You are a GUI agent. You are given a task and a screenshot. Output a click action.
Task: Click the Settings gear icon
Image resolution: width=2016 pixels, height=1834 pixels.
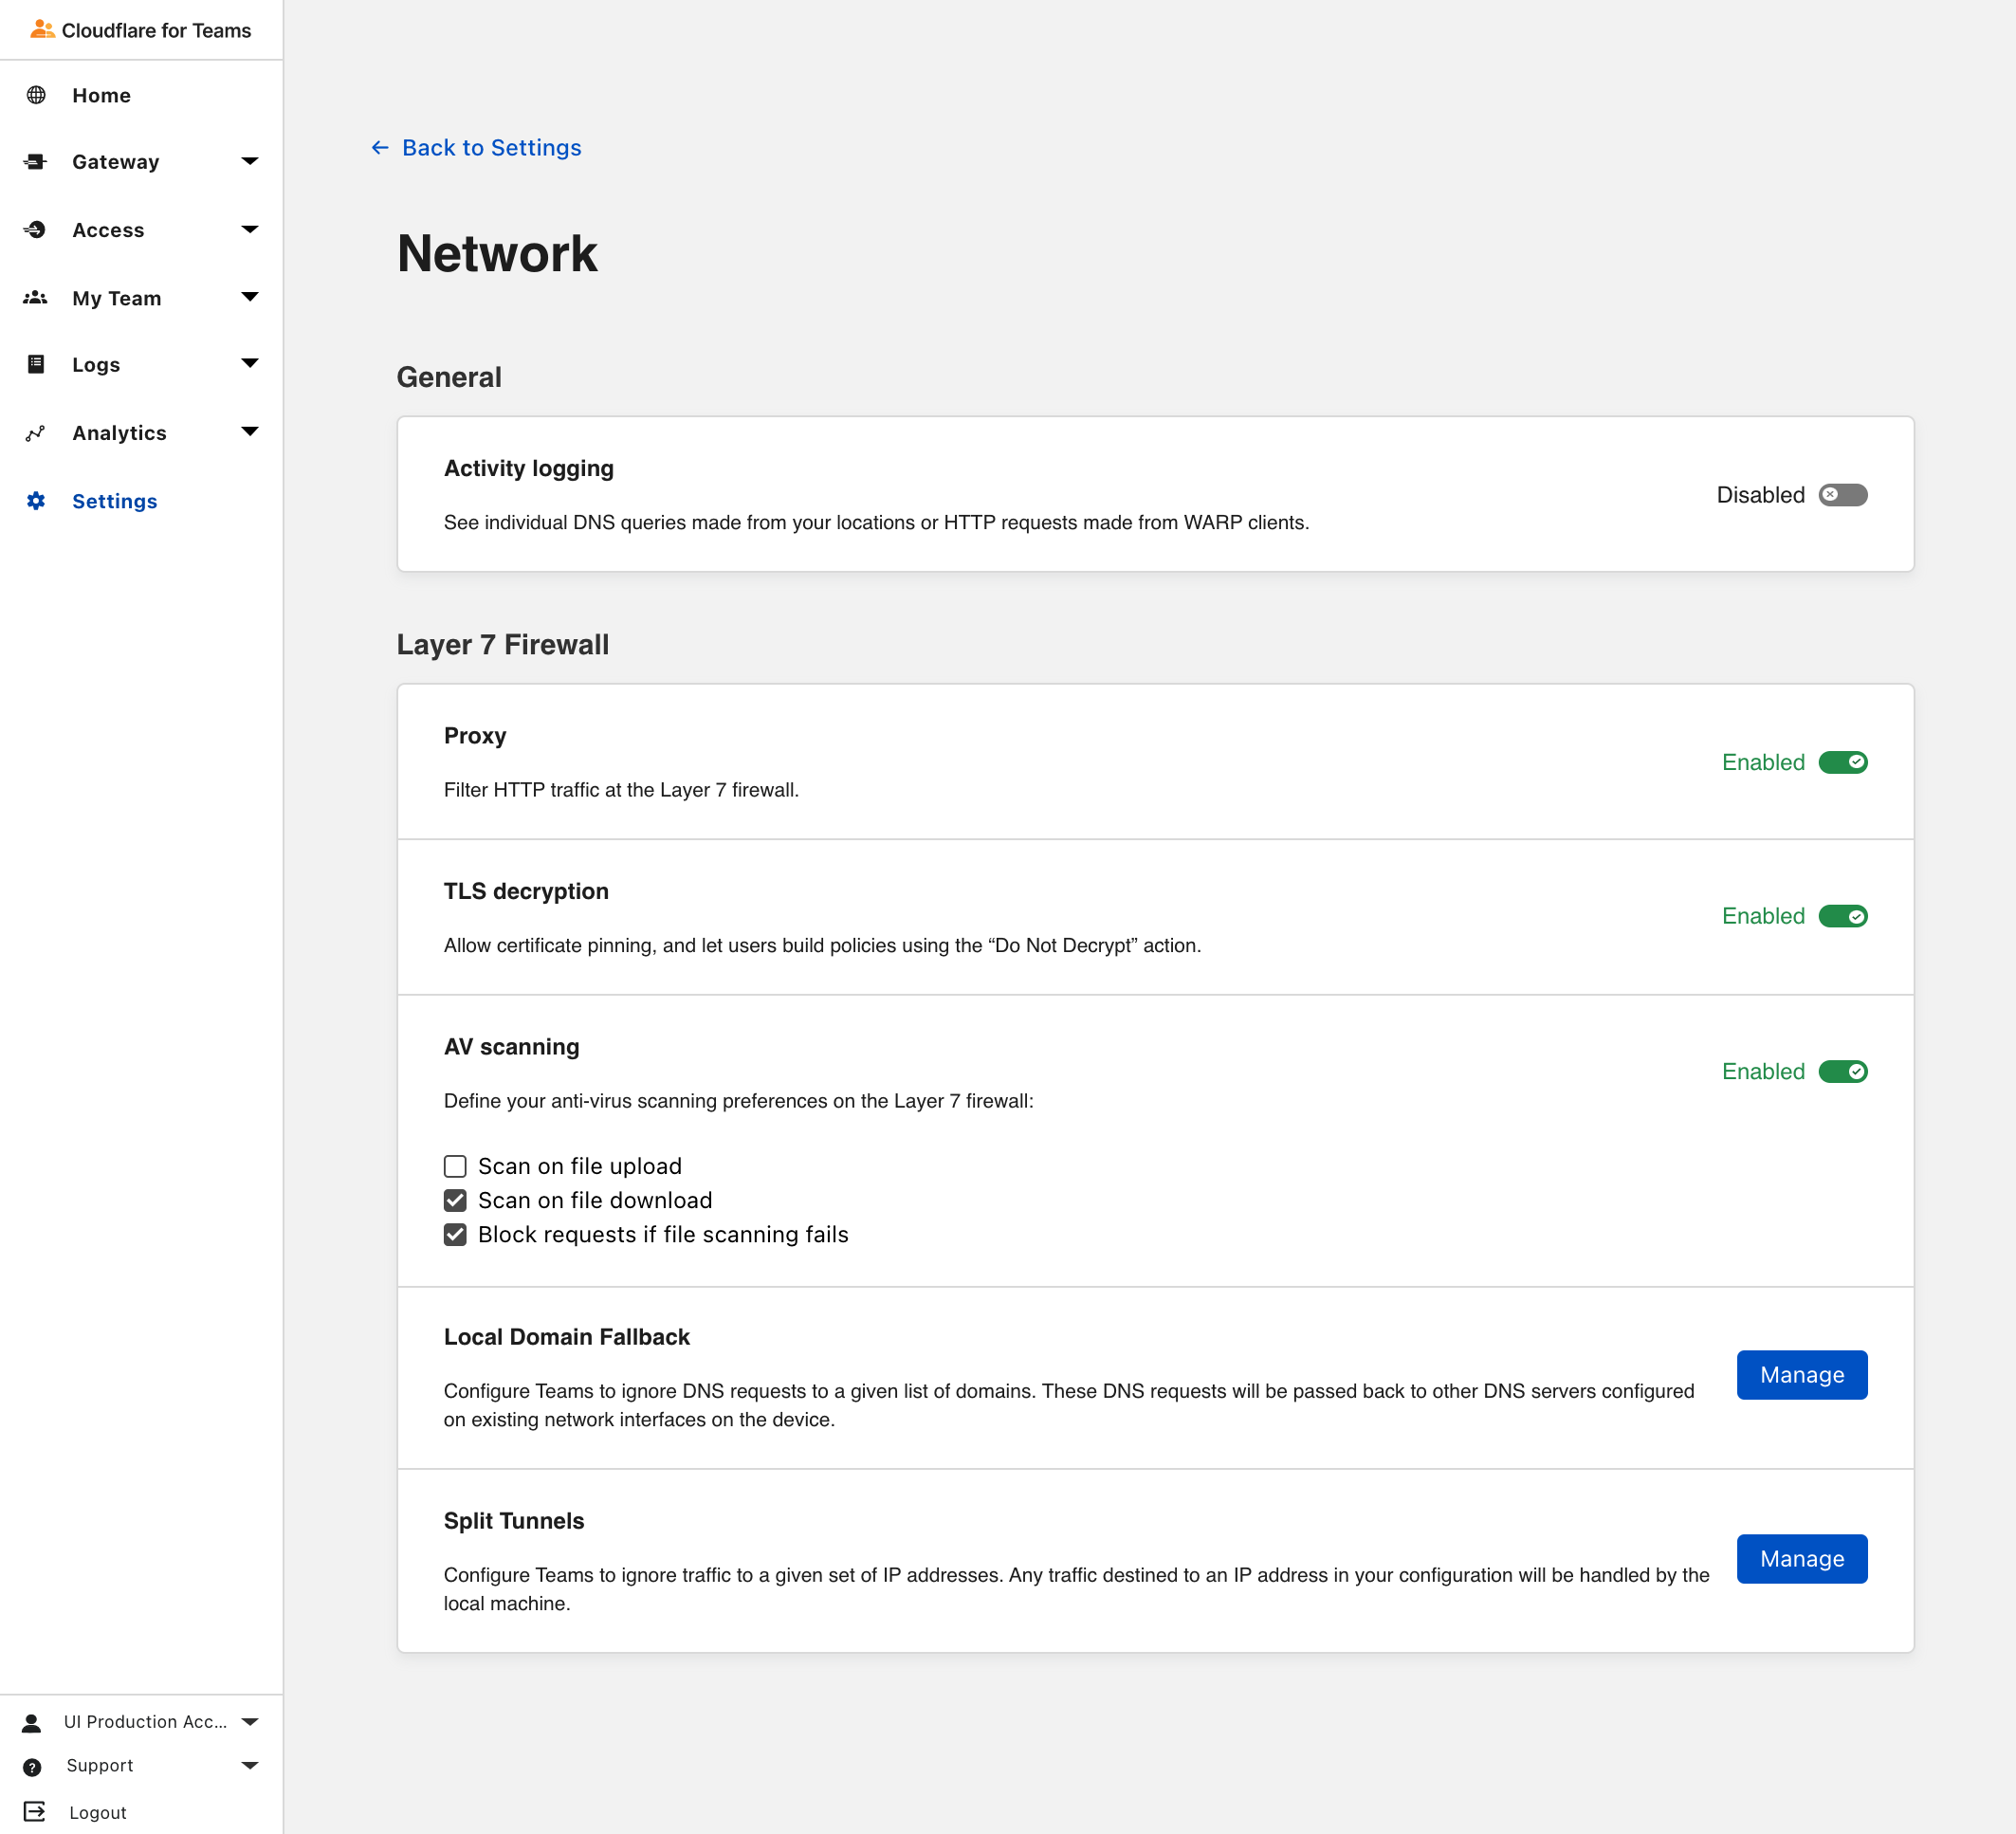[x=37, y=501]
